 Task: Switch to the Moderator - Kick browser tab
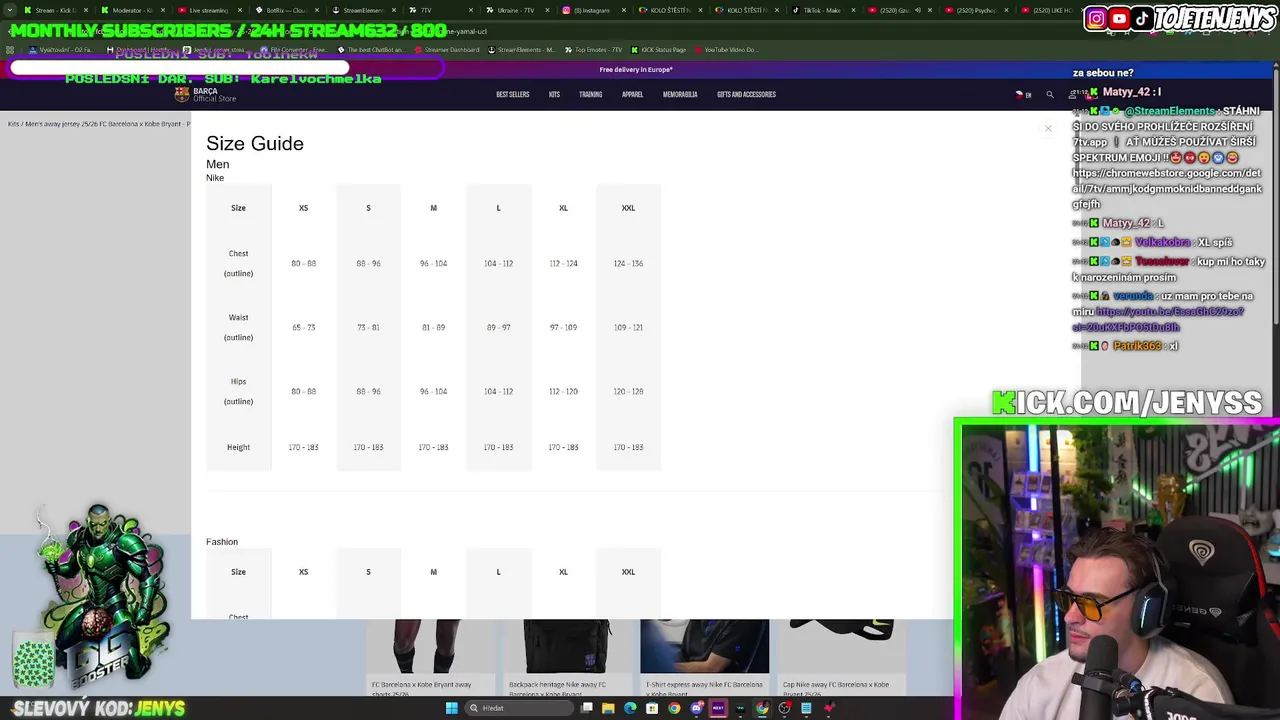[x=132, y=10]
